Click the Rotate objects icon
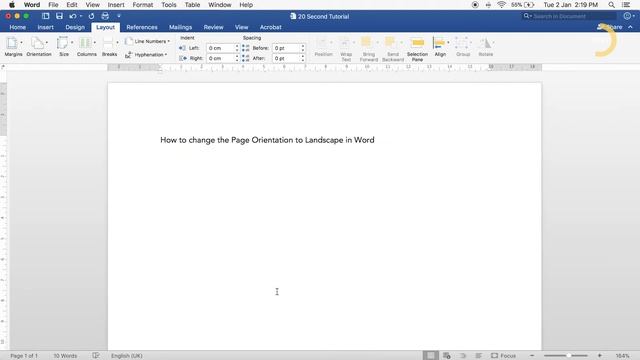The image size is (640, 360). click(486, 47)
